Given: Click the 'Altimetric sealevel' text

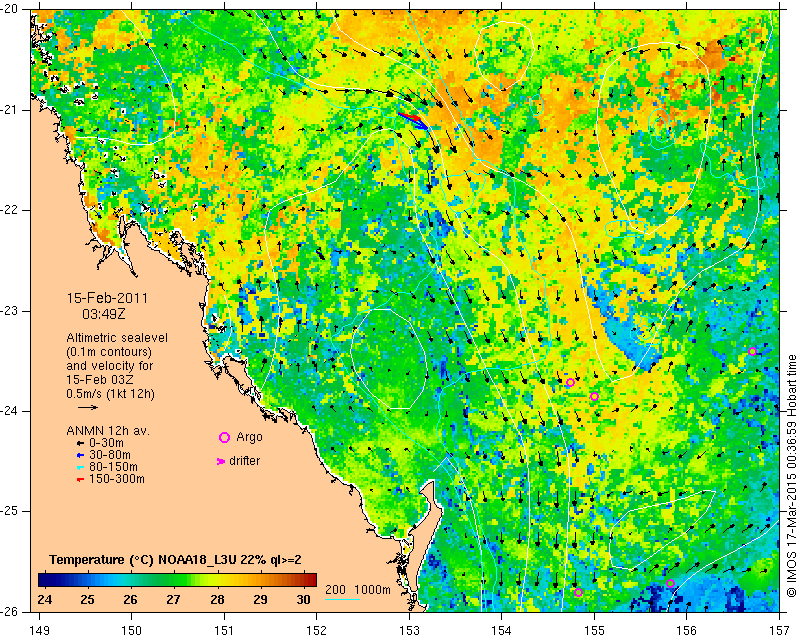Looking at the screenshot, I should 117,338.
